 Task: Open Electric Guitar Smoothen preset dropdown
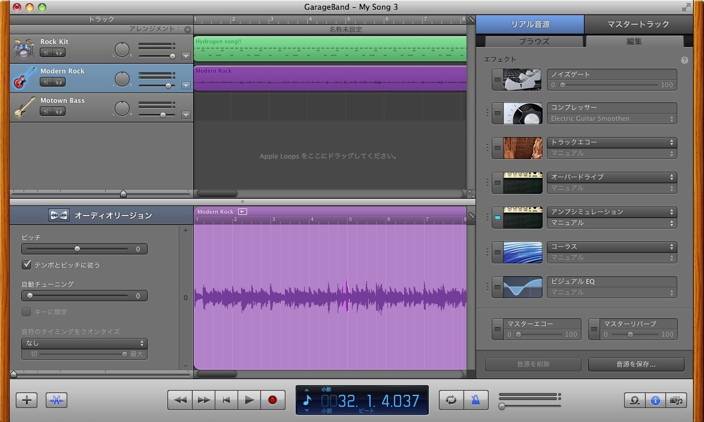pyautogui.click(x=612, y=119)
